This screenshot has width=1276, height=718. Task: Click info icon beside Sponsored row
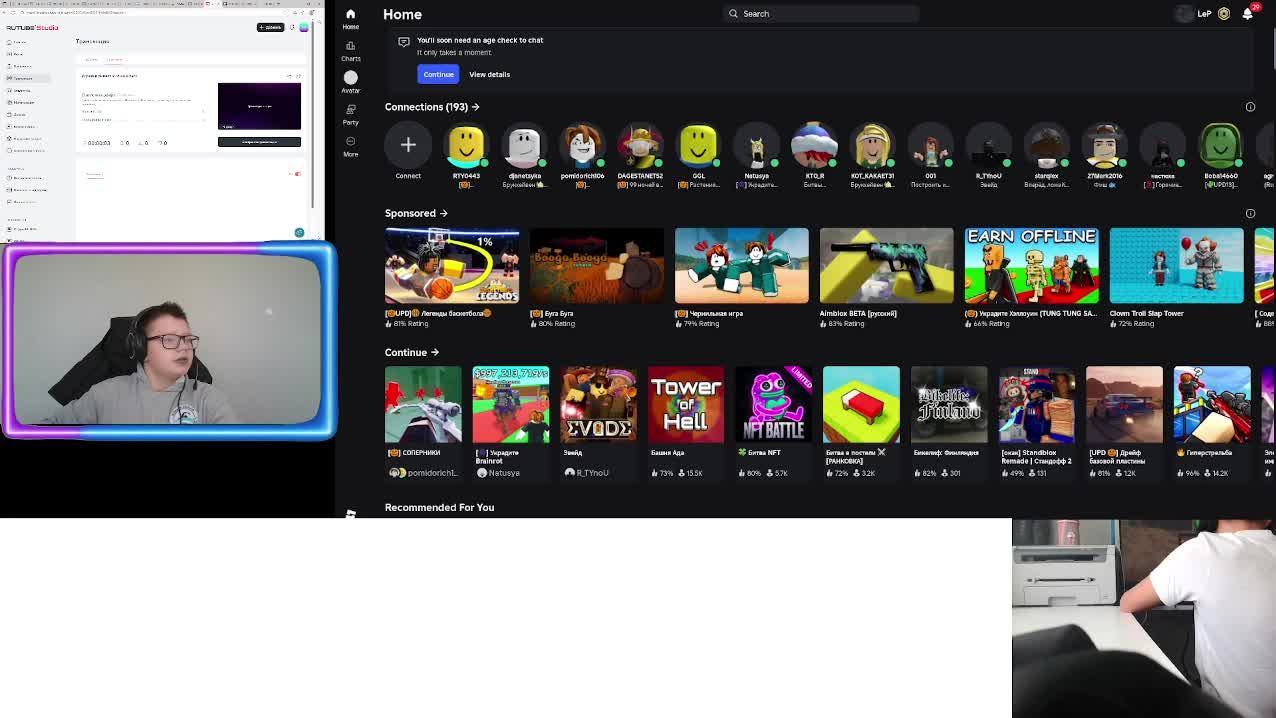[1250, 213]
